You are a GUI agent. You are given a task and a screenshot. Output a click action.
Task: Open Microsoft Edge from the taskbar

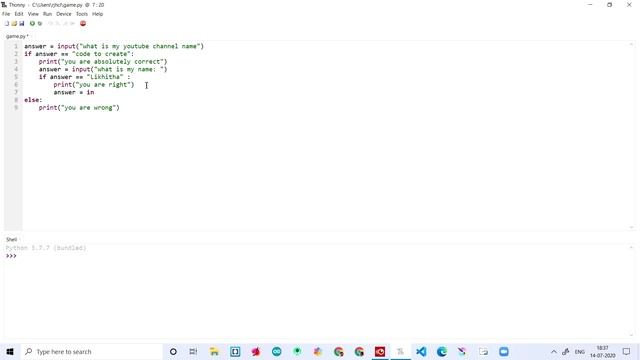click(442, 351)
